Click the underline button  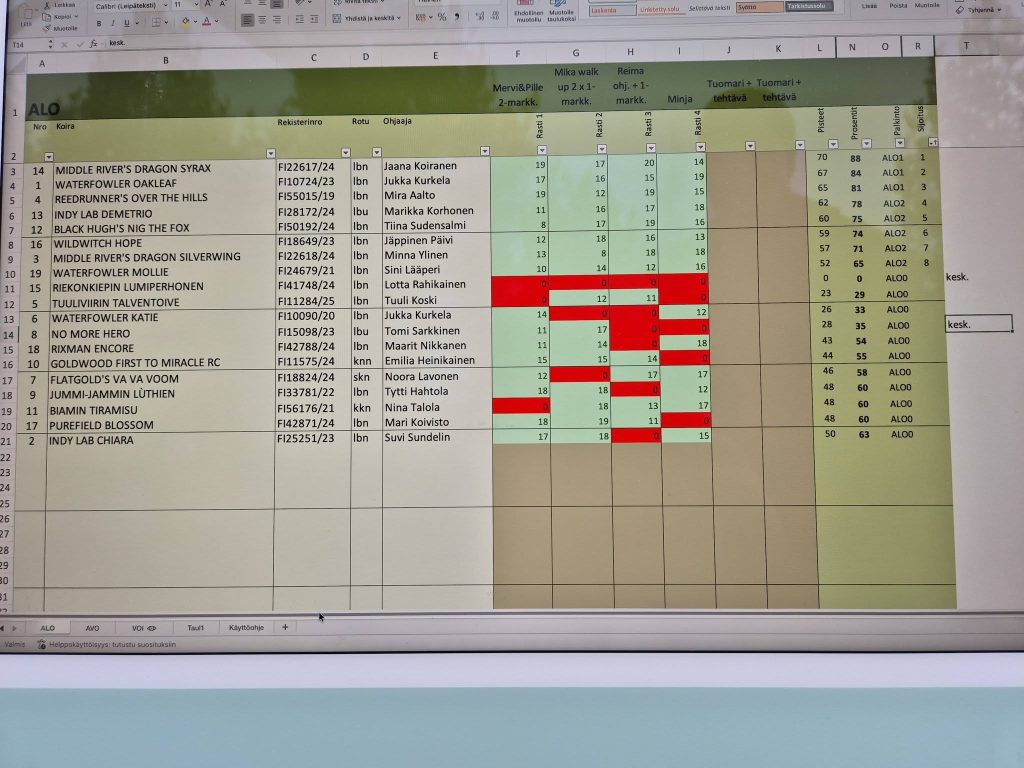coord(127,22)
